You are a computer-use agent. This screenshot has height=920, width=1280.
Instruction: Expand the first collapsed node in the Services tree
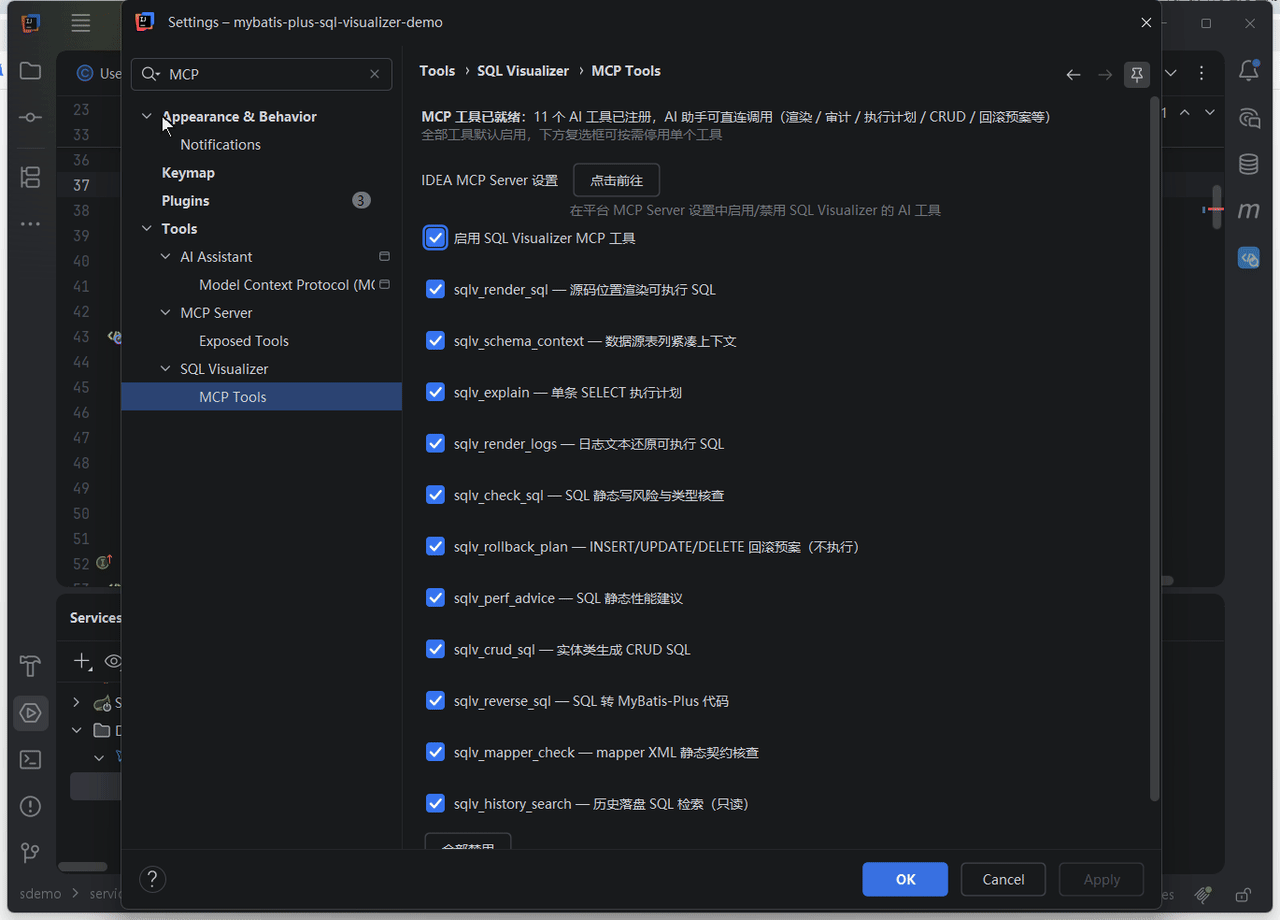76,703
